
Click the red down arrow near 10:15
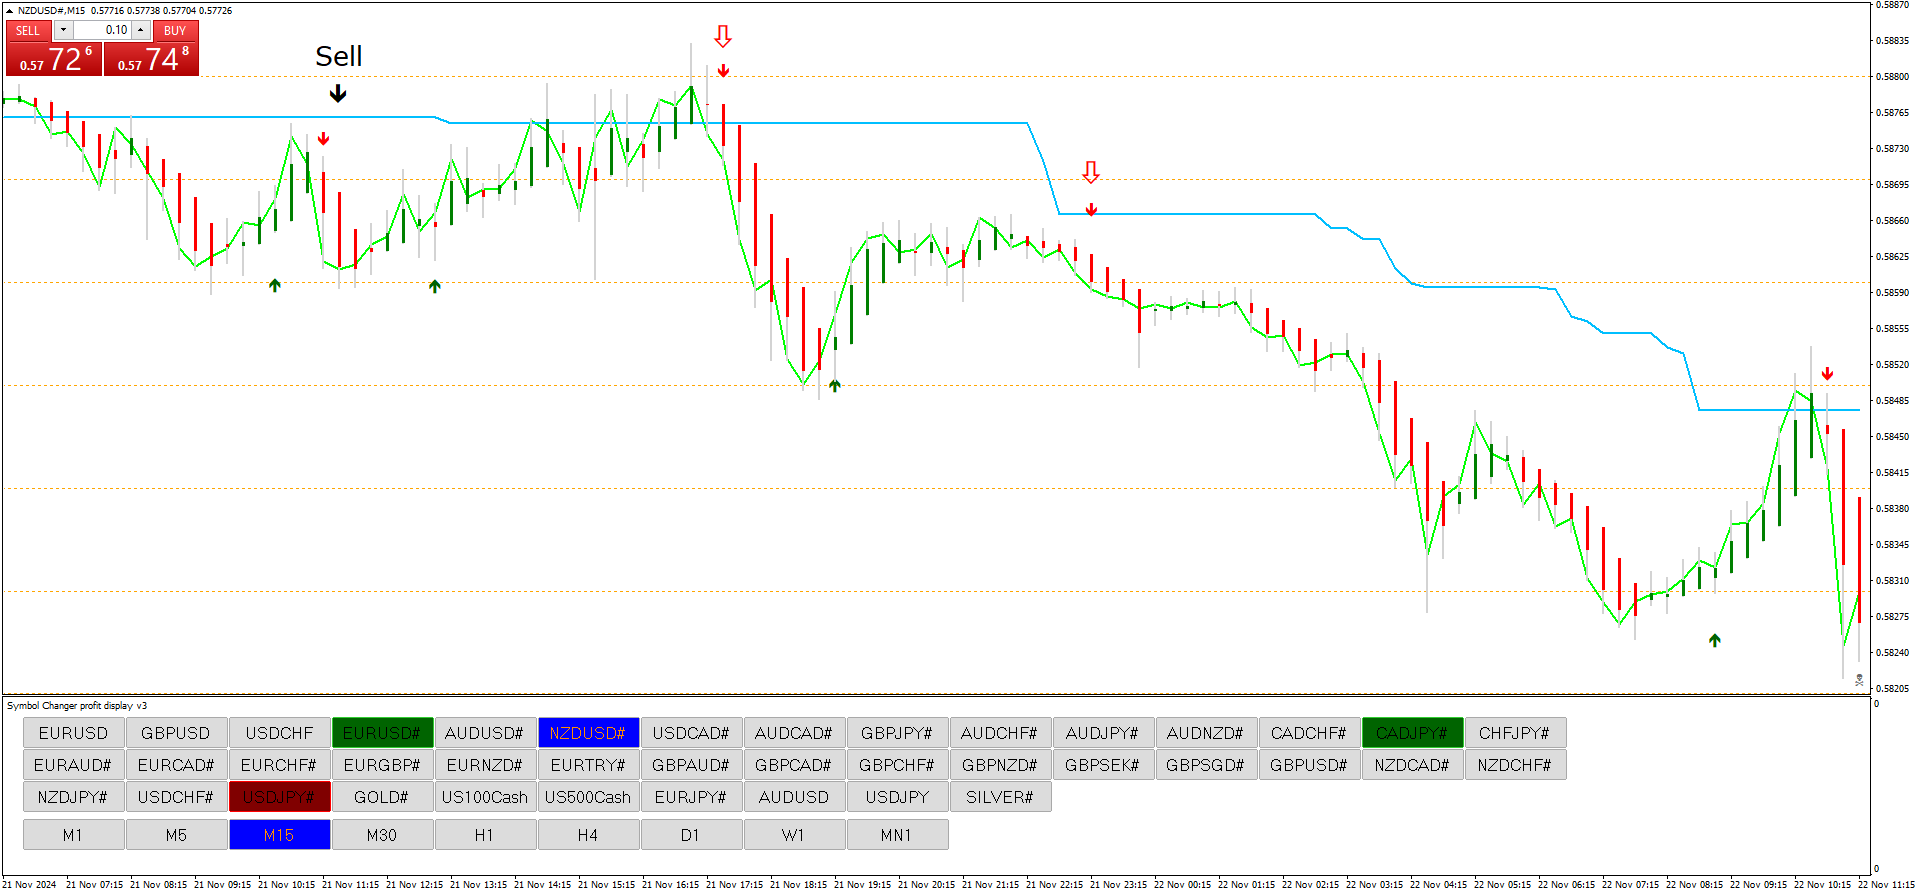(323, 139)
